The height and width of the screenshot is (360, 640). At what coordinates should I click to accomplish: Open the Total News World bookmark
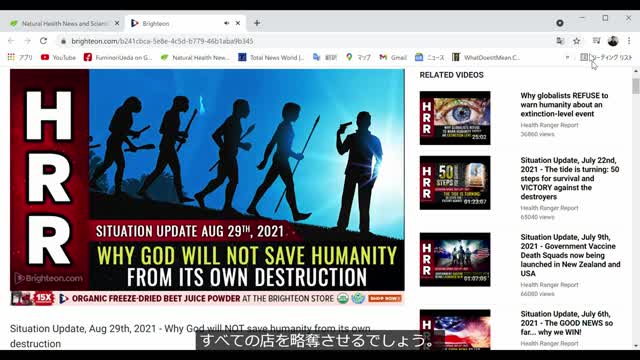coord(271,58)
